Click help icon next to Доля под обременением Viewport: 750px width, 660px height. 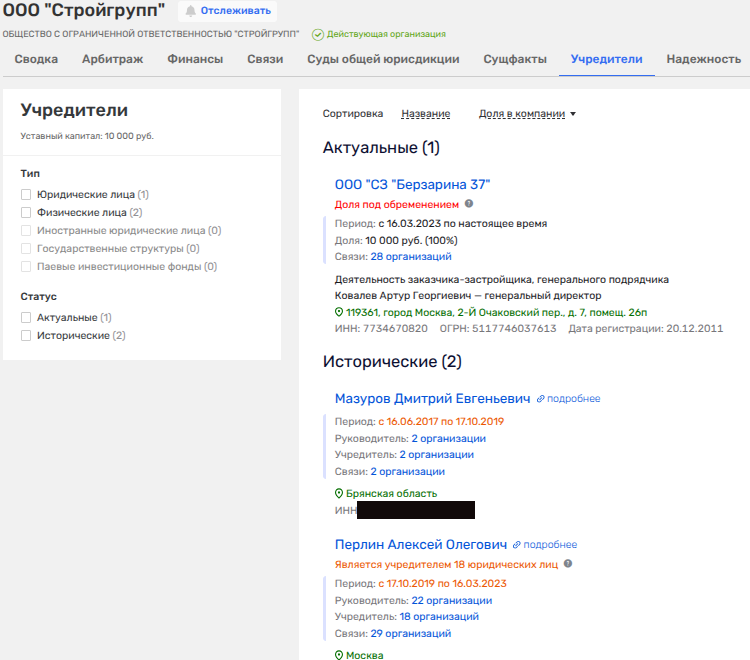click(469, 204)
